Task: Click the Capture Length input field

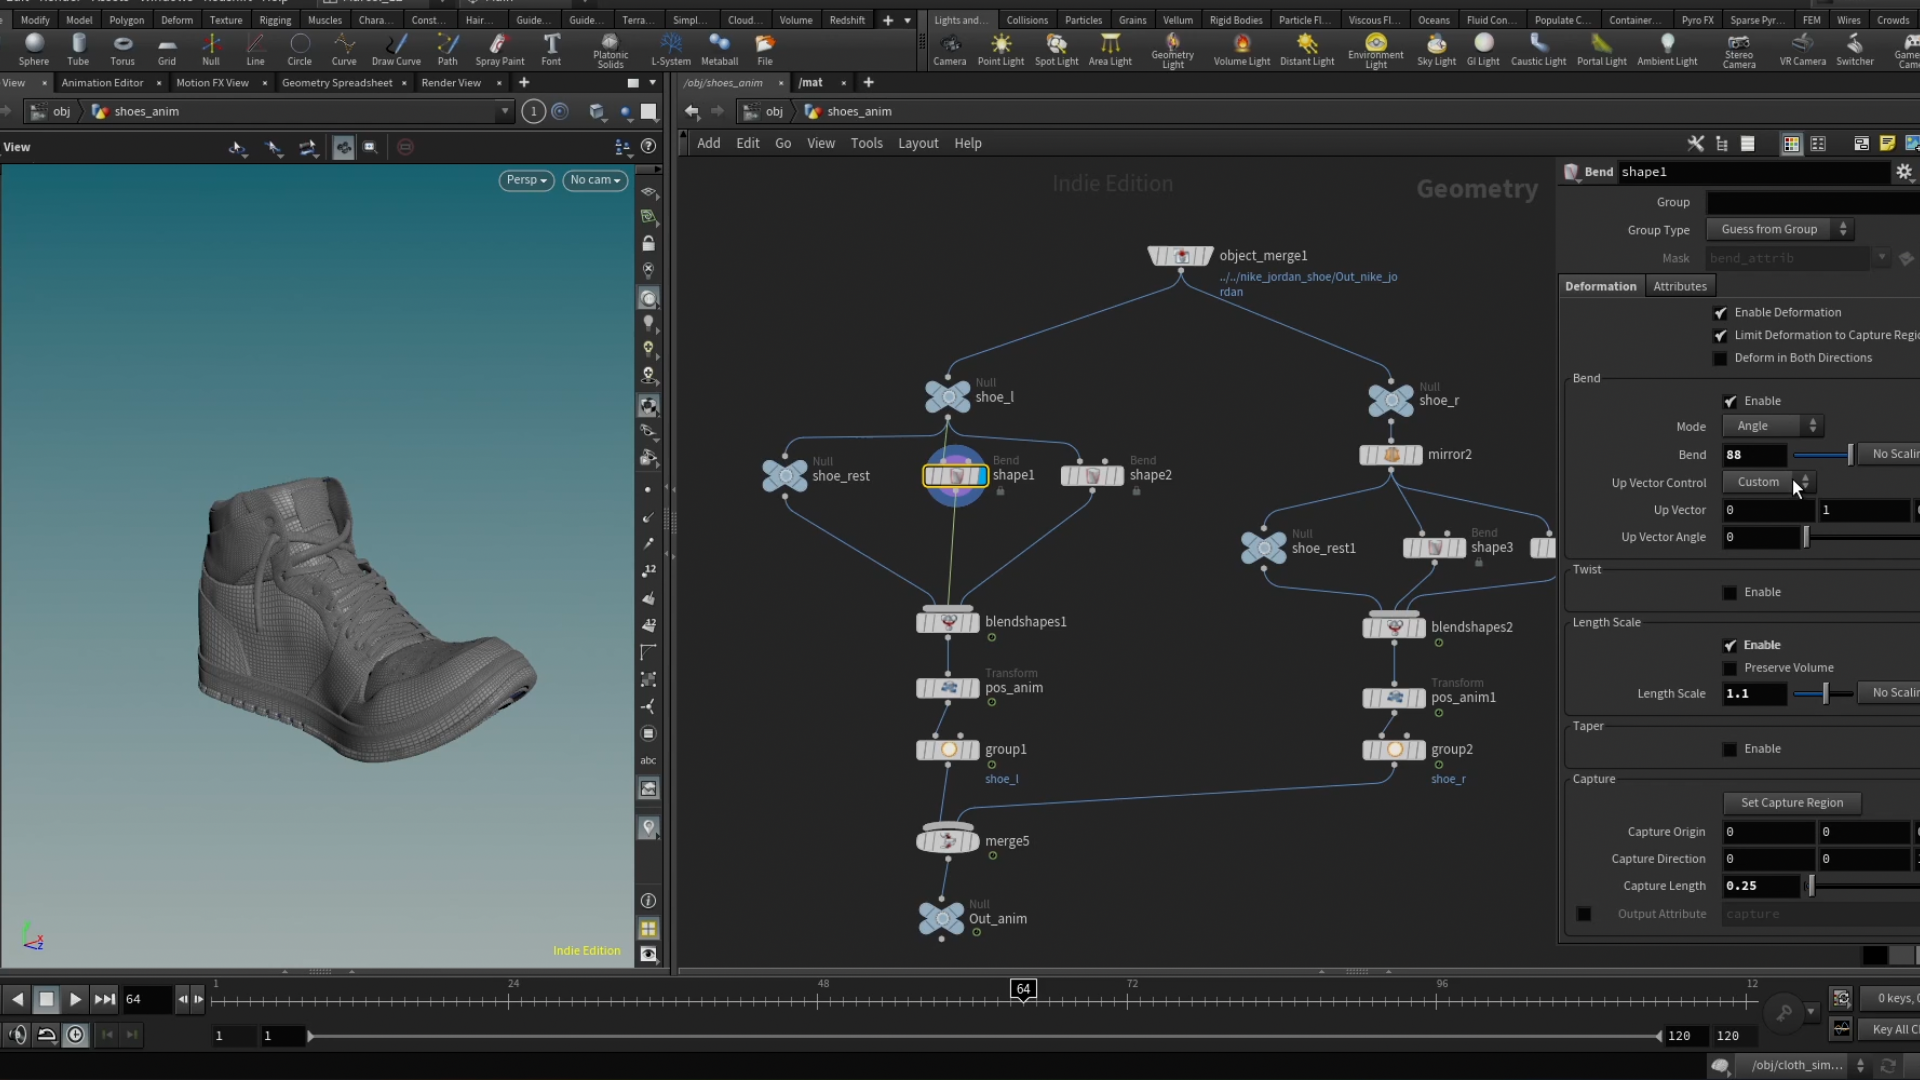Action: tap(1760, 886)
